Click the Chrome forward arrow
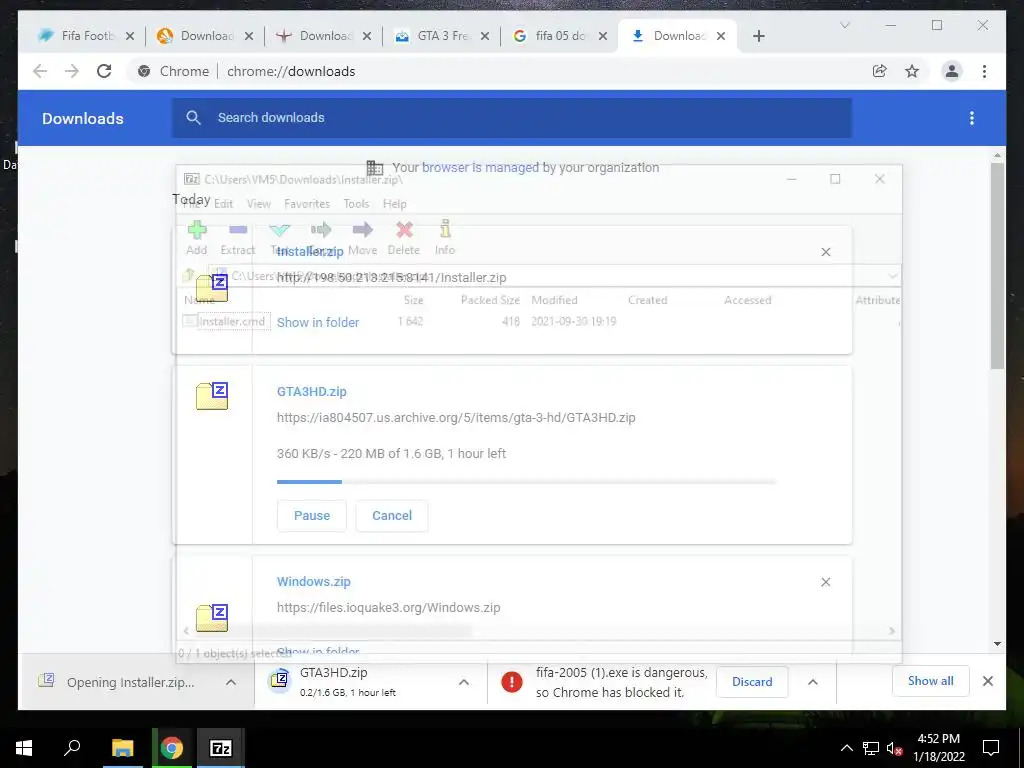Viewport: 1024px width, 768px height. pos(72,71)
